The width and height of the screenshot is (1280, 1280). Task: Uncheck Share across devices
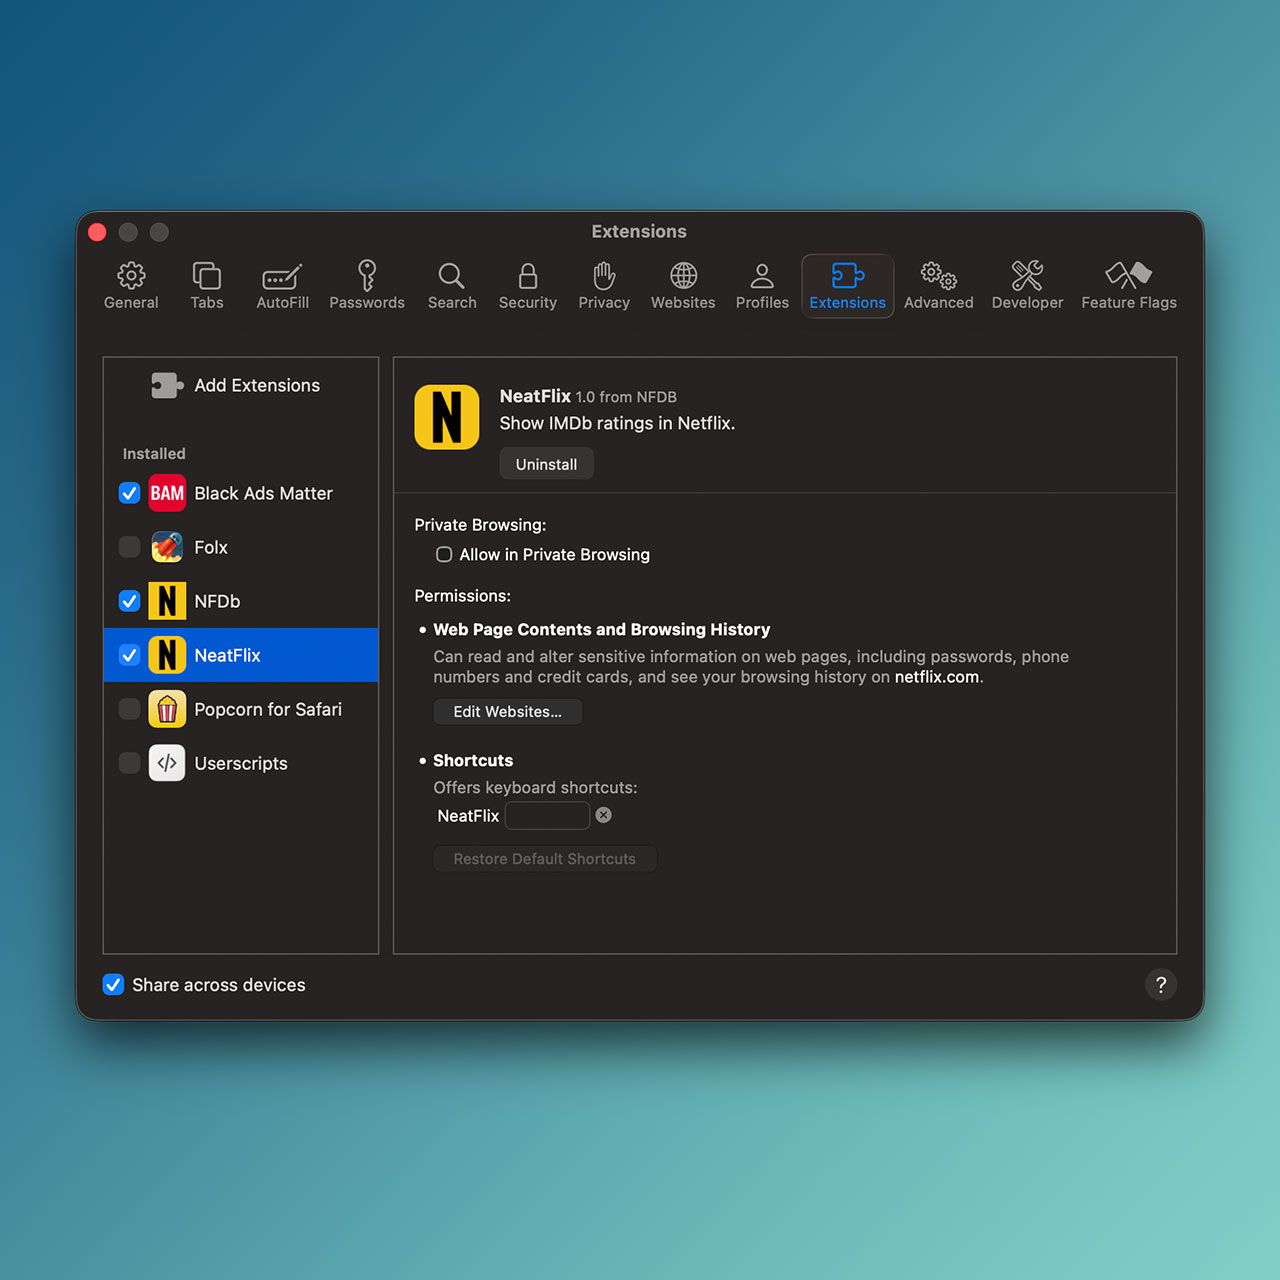coord(113,984)
